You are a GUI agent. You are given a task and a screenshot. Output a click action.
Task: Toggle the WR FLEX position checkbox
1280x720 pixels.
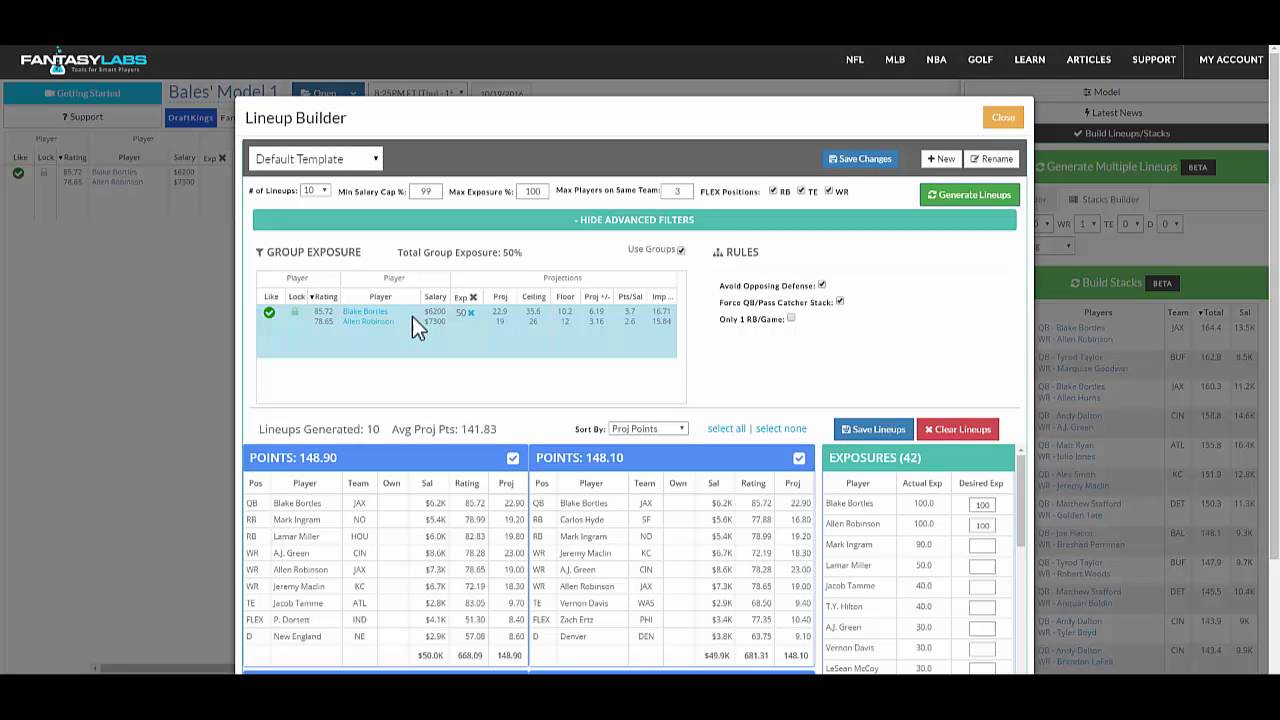coord(829,191)
